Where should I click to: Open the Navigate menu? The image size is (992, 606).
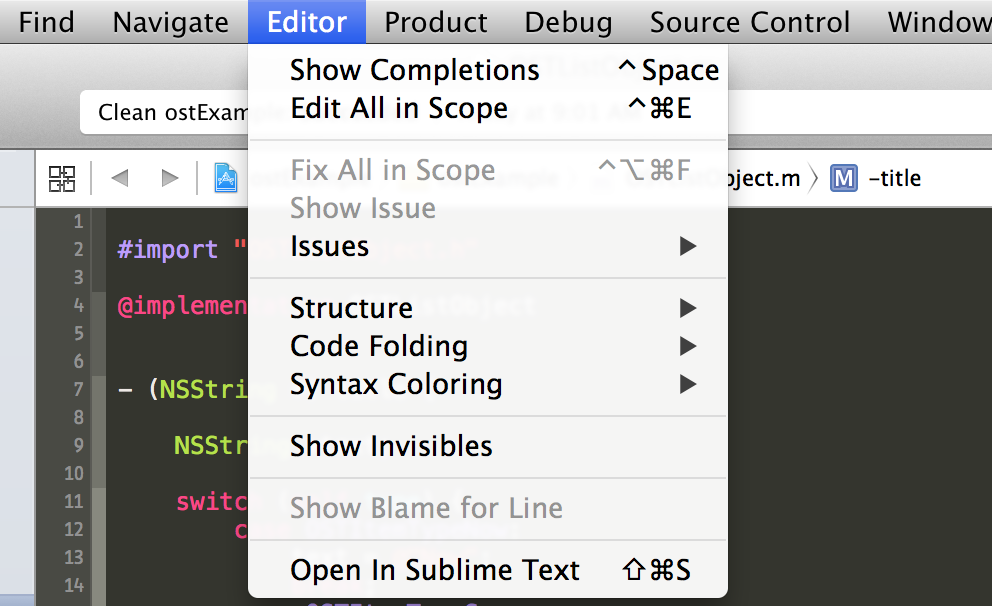pyautogui.click(x=170, y=22)
